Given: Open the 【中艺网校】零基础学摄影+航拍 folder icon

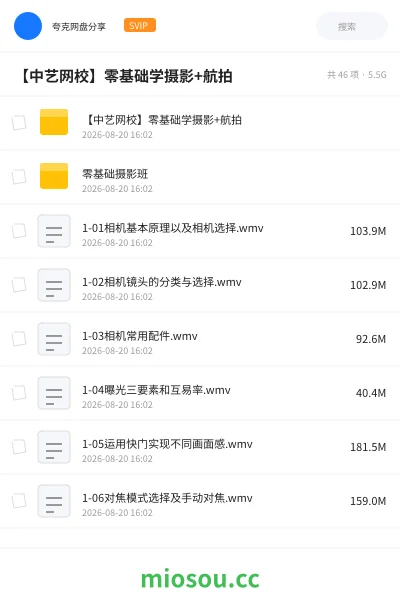Looking at the screenshot, I should click(54, 122).
